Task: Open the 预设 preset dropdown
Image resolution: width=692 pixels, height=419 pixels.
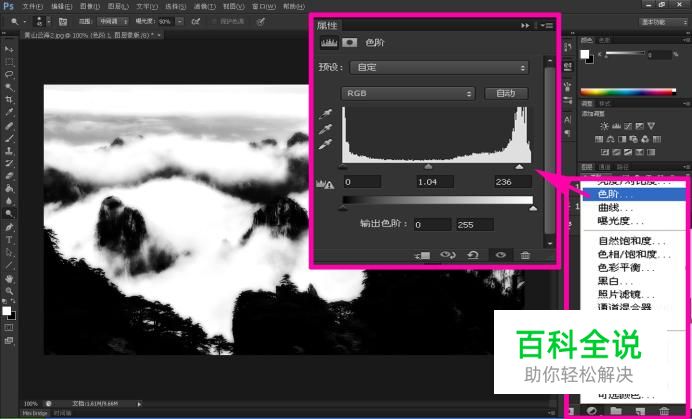Action: [x=439, y=68]
